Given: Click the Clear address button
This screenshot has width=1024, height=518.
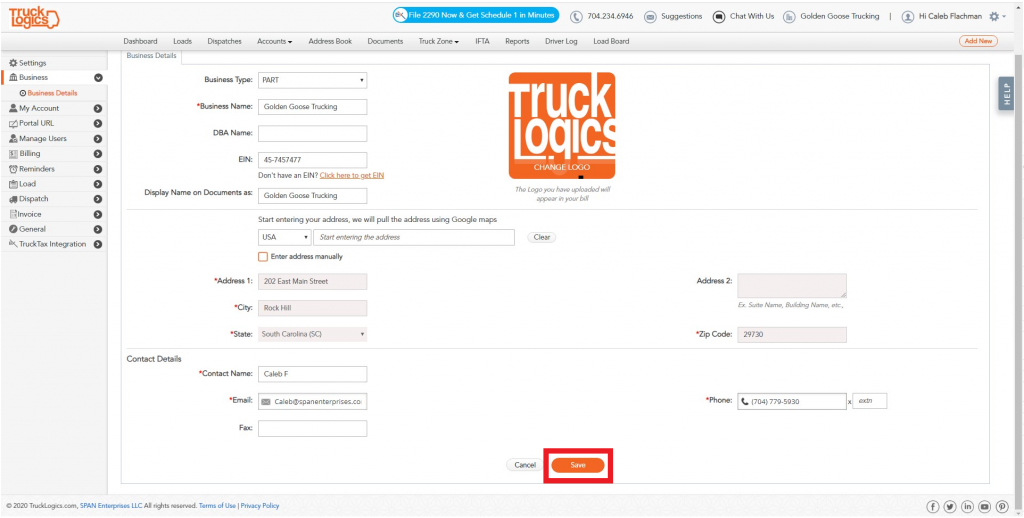Looking at the screenshot, I should pos(541,237).
